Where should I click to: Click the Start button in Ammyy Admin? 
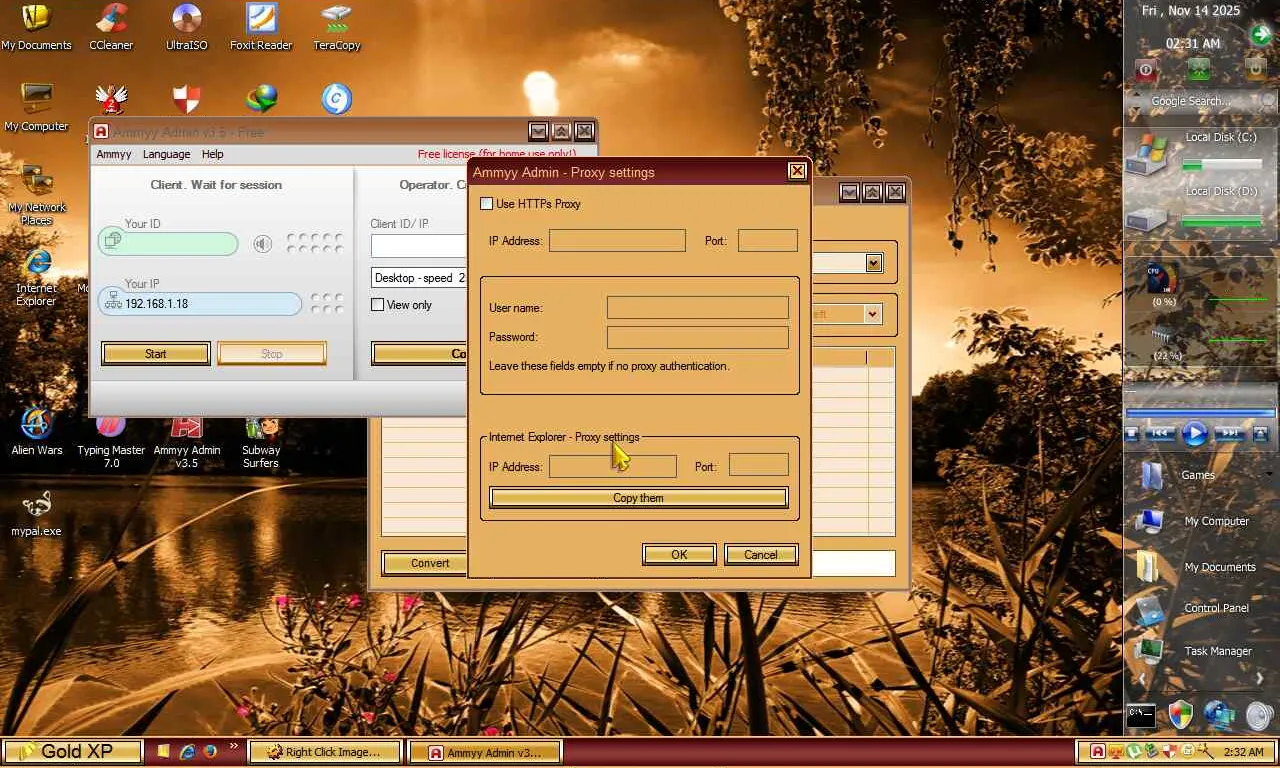coord(156,354)
